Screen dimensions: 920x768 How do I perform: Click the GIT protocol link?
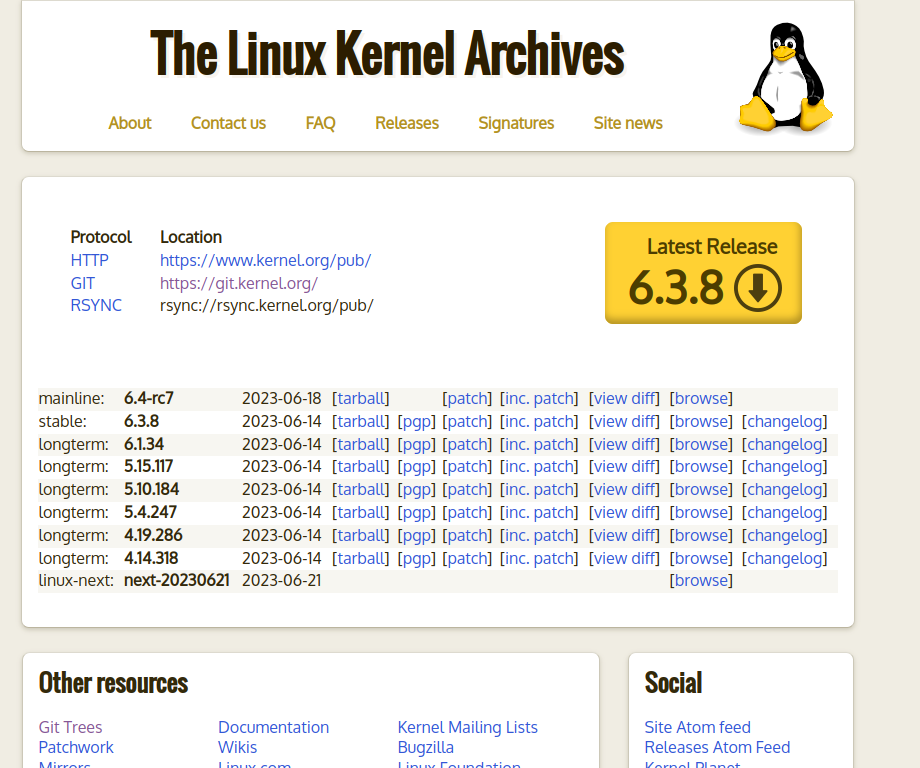coord(82,283)
